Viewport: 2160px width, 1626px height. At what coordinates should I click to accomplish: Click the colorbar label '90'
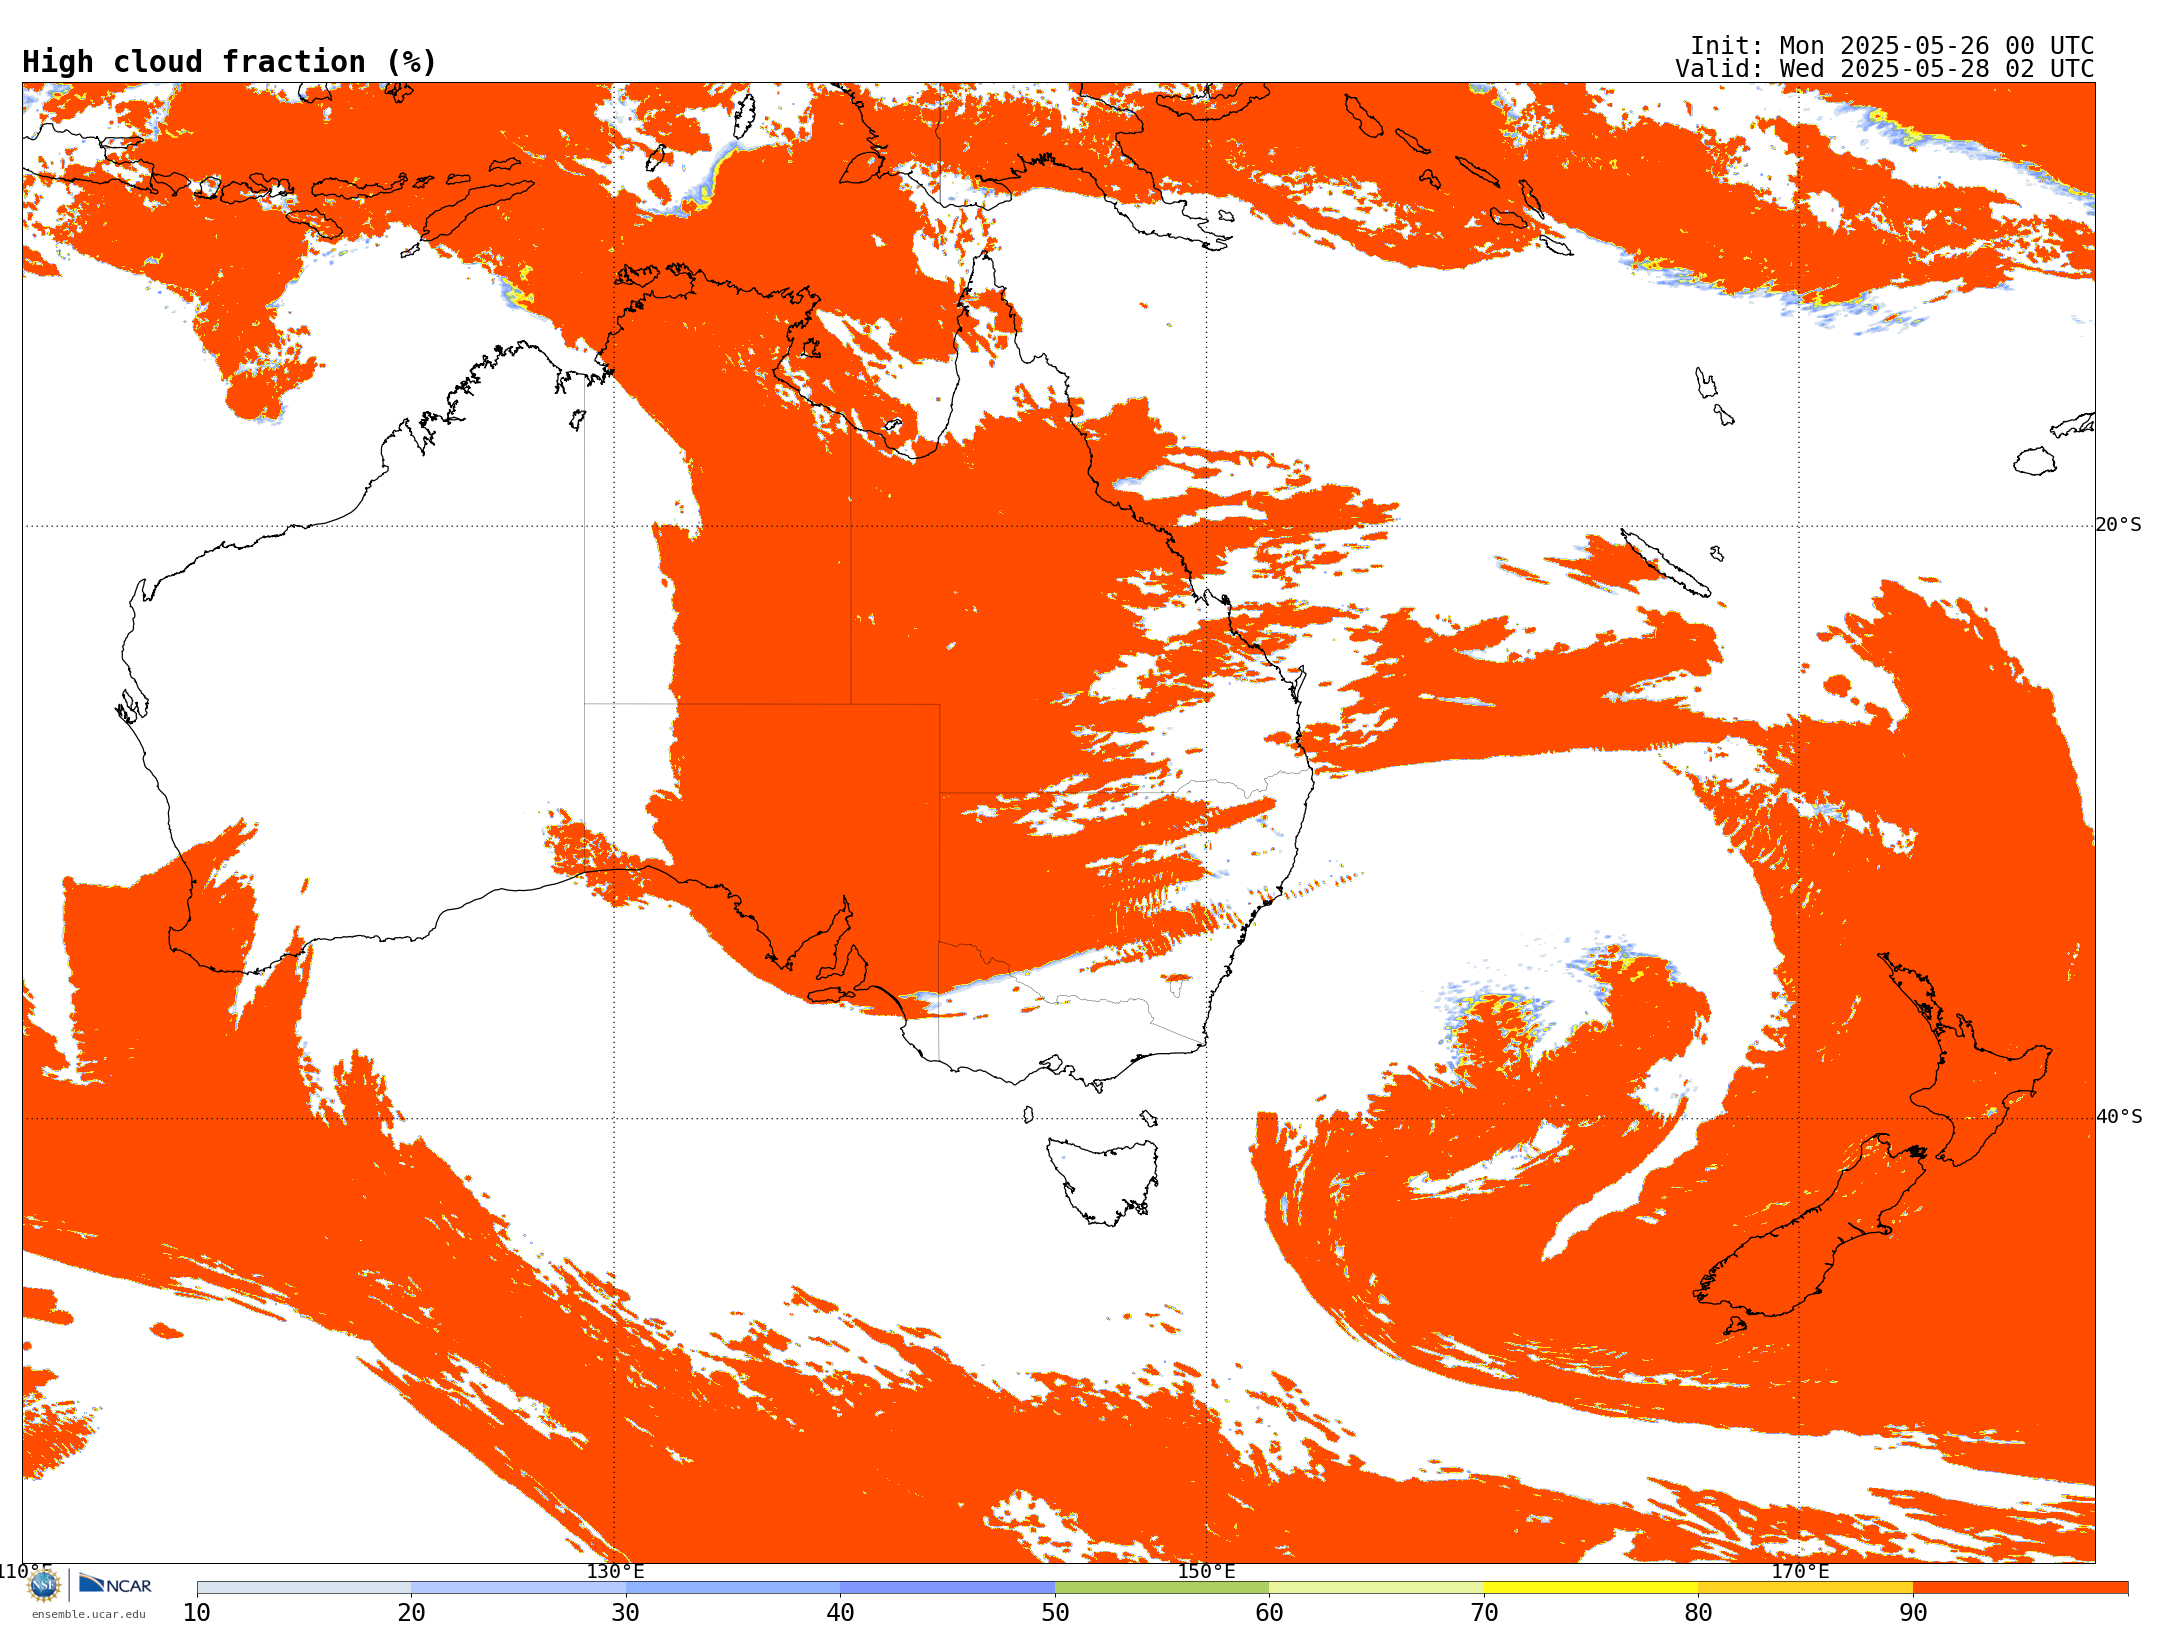click(1913, 1613)
